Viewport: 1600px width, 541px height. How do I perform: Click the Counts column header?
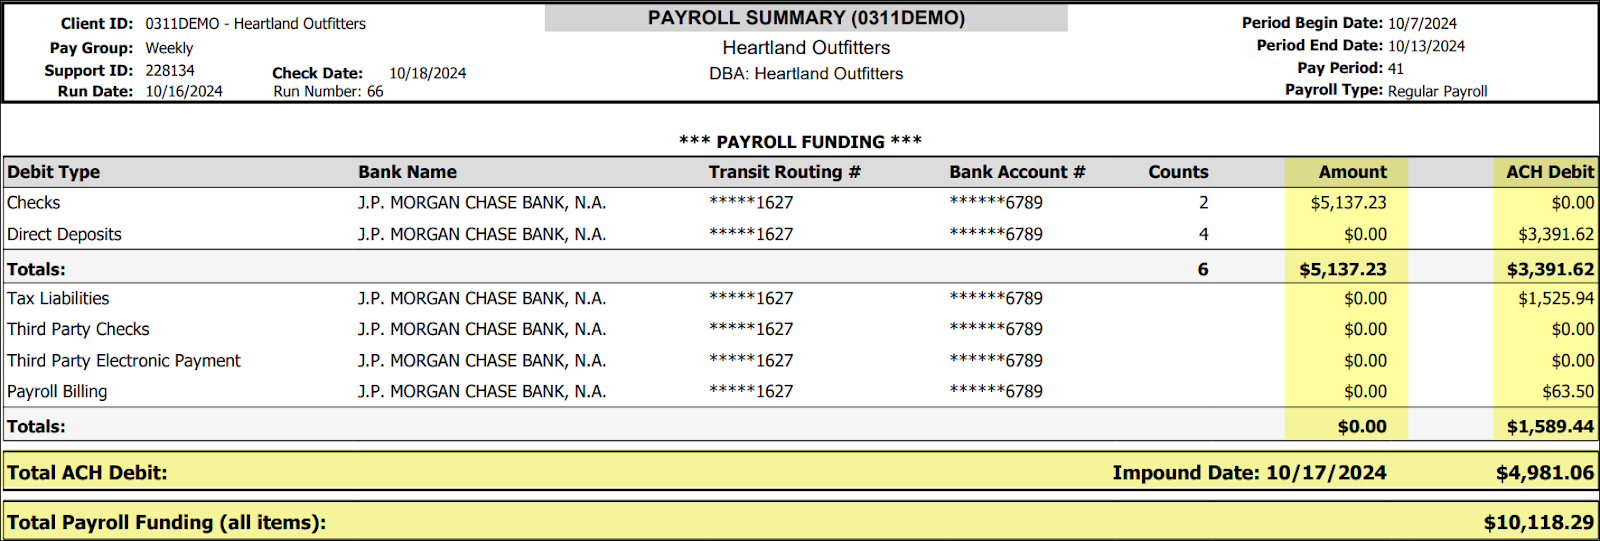point(1178,172)
